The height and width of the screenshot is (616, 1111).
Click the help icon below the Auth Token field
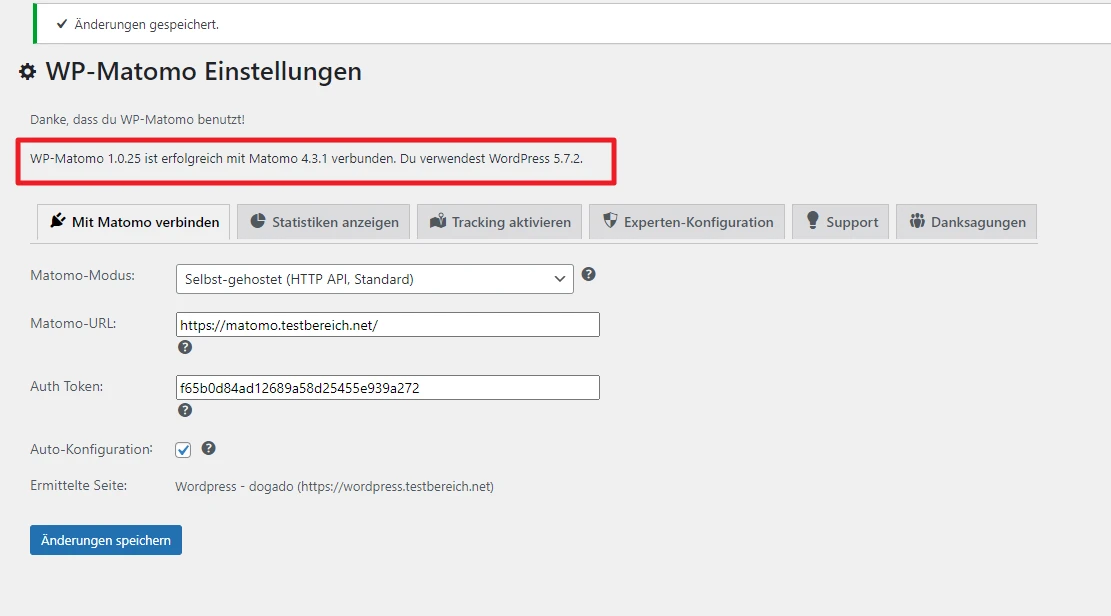tap(185, 410)
